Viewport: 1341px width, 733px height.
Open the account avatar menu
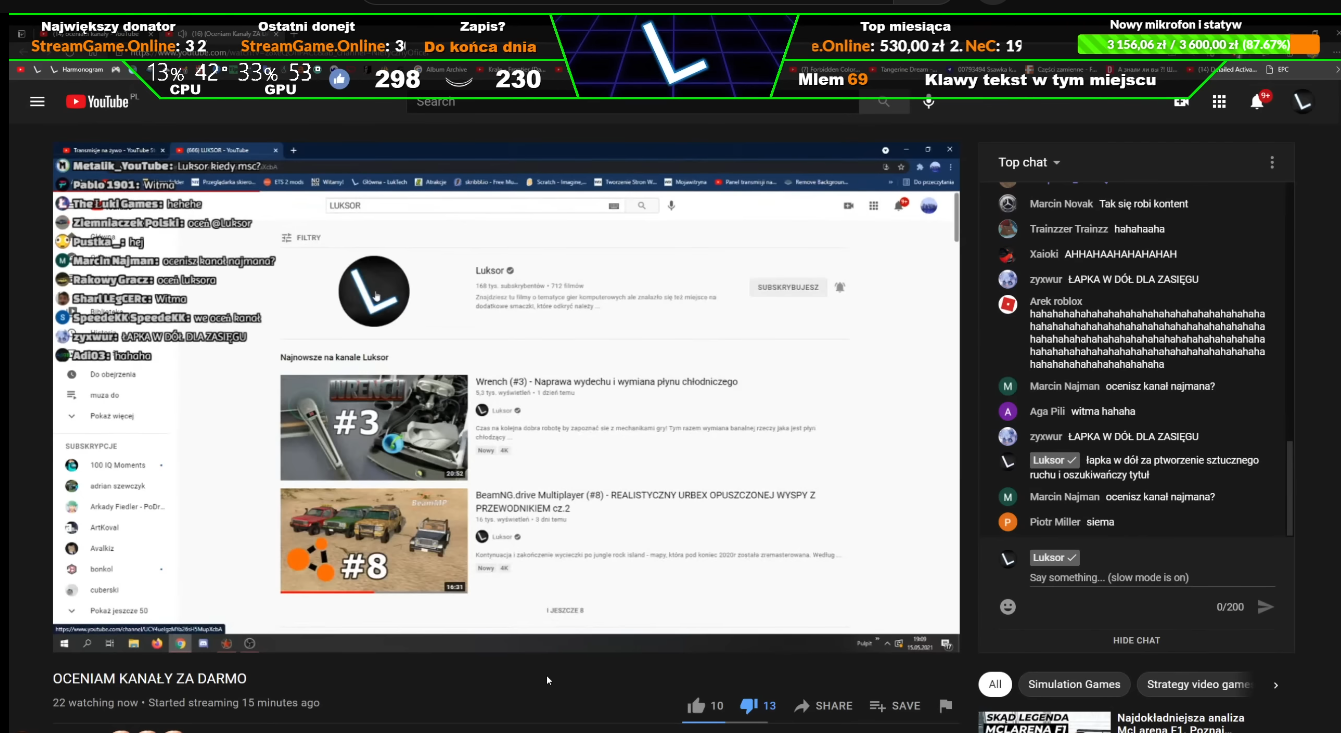pyautogui.click(x=1302, y=102)
